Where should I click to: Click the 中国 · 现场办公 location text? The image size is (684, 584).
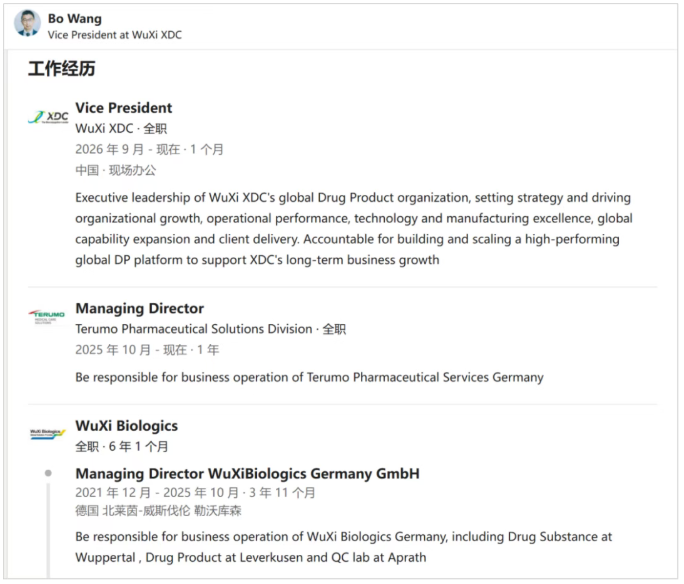tap(116, 170)
